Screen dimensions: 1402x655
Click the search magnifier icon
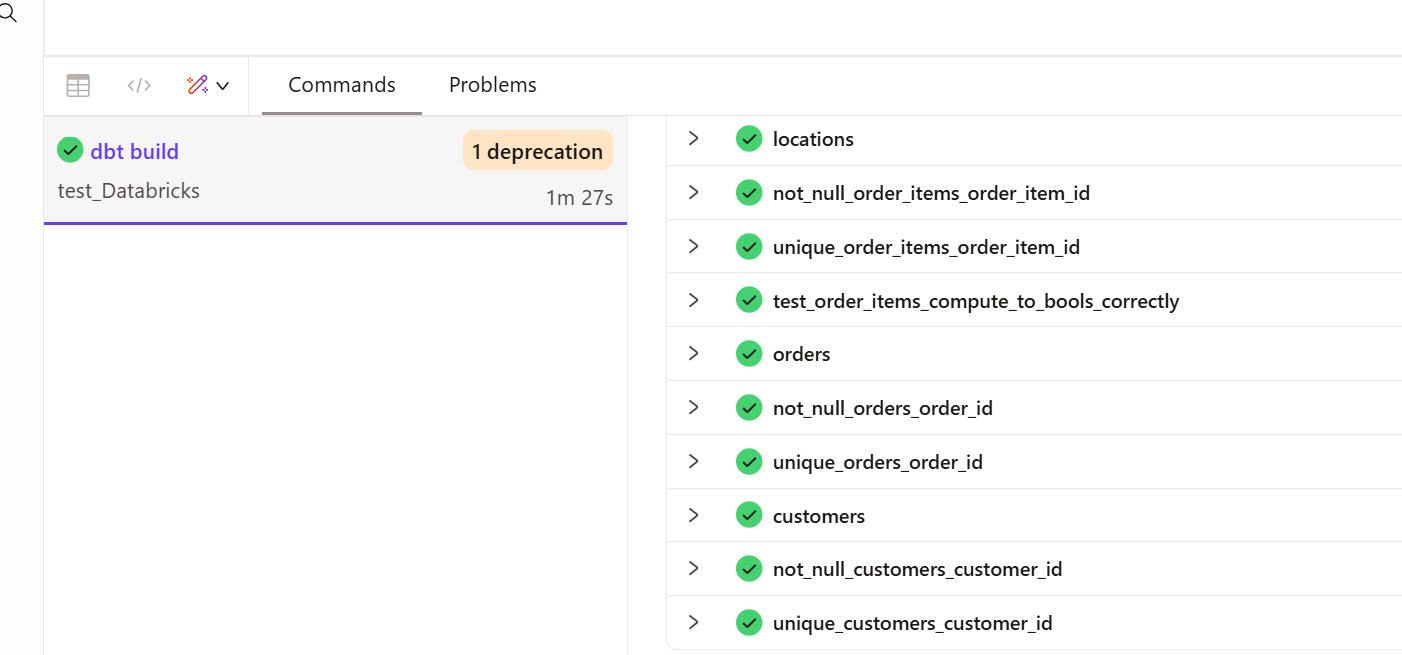[8, 13]
